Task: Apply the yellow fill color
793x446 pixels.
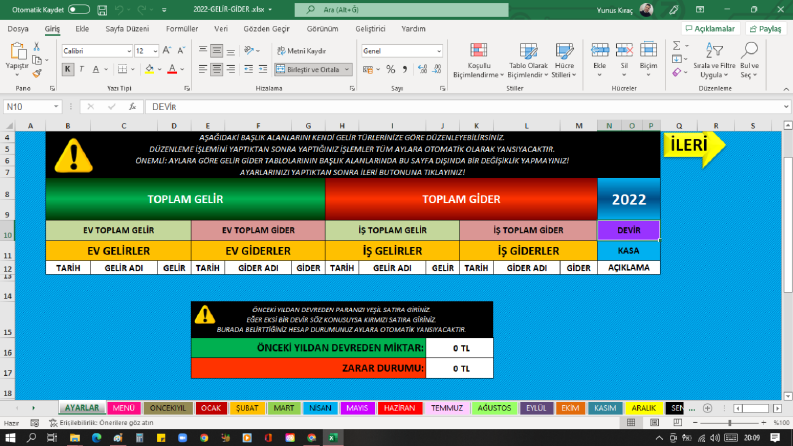Action: pos(149,69)
